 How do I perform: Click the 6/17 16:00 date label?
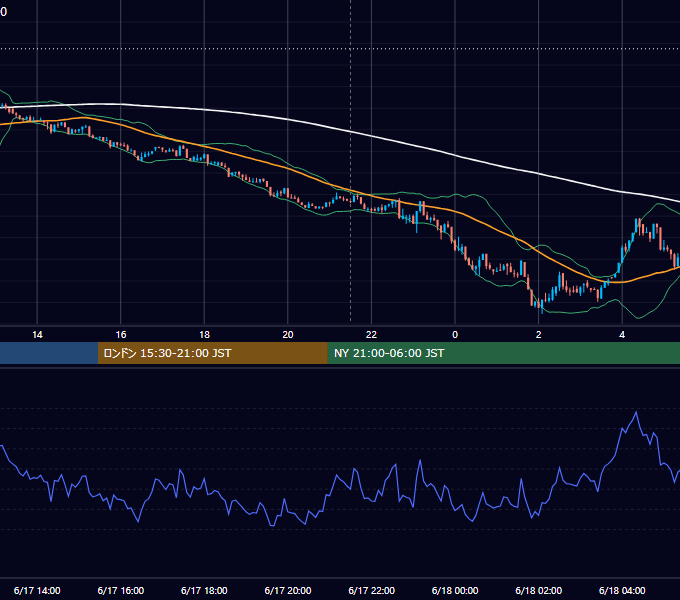(x=121, y=590)
